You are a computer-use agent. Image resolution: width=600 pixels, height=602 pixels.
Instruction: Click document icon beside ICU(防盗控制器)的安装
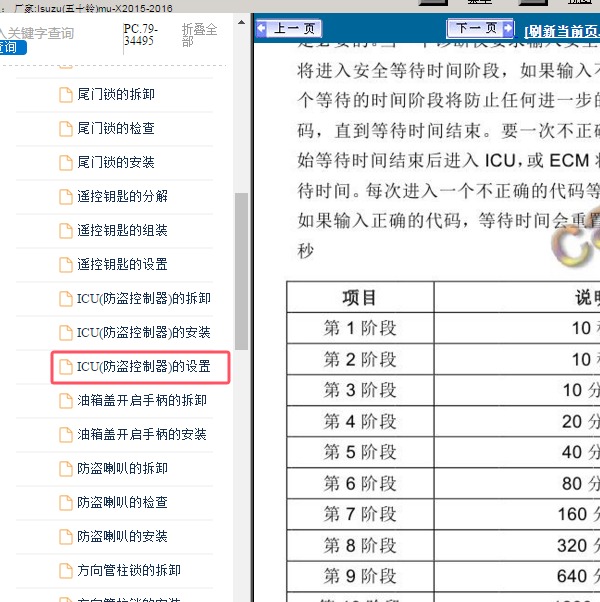click(66, 332)
